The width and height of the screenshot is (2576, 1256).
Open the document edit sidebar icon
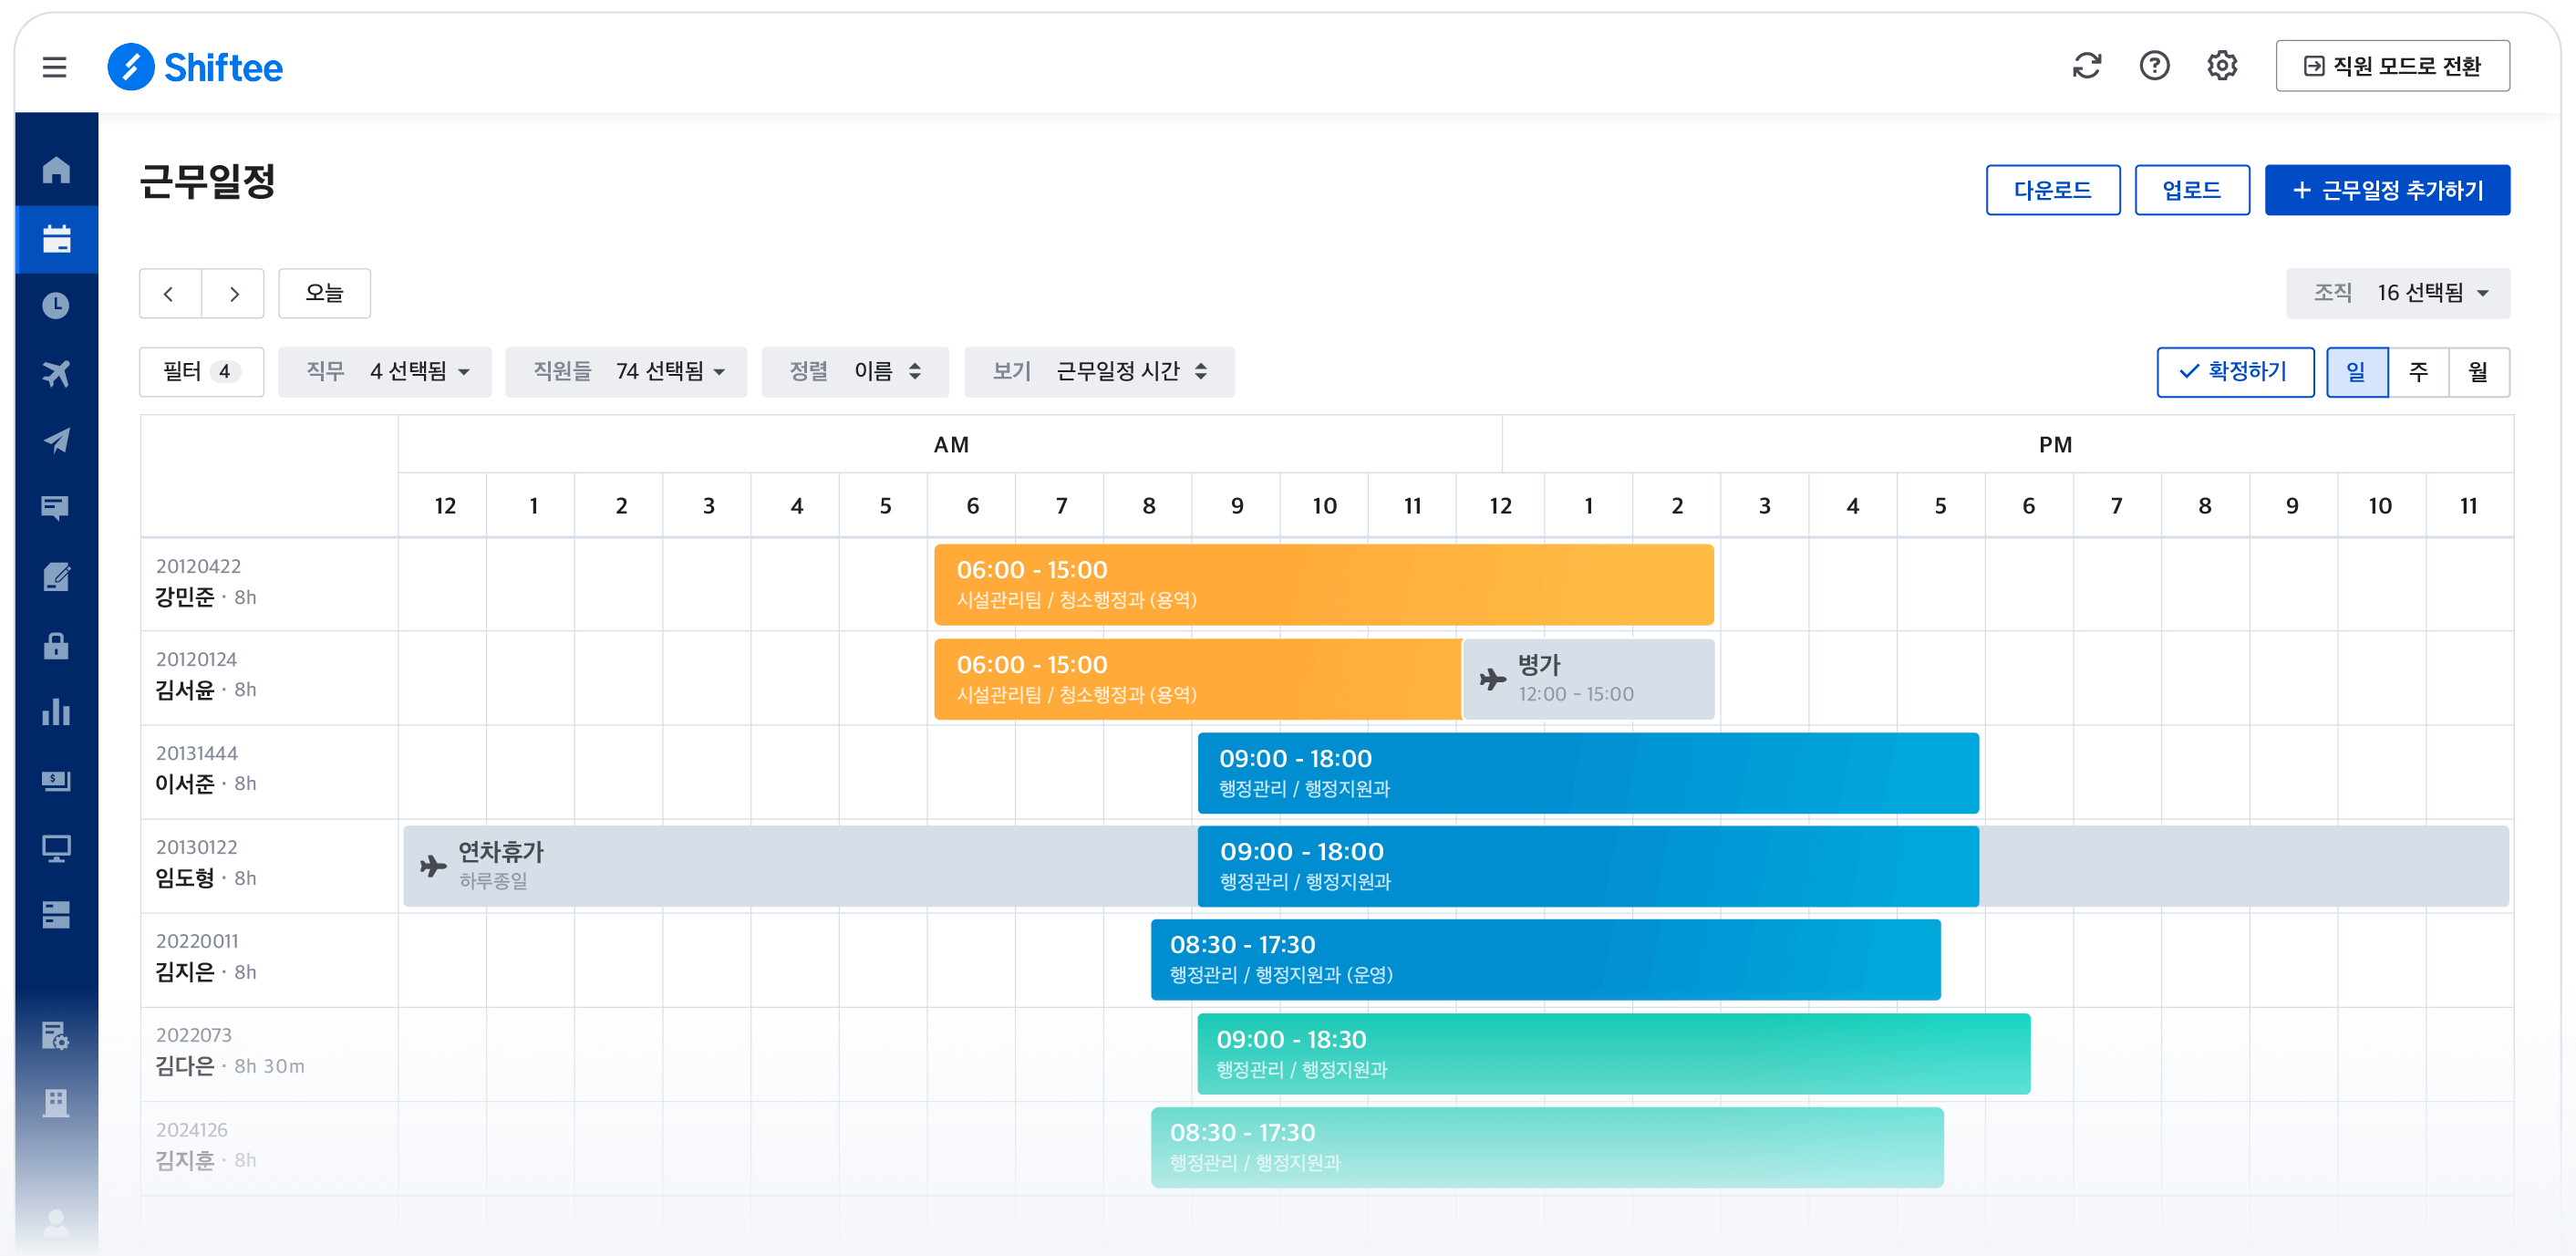click(x=56, y=576)
